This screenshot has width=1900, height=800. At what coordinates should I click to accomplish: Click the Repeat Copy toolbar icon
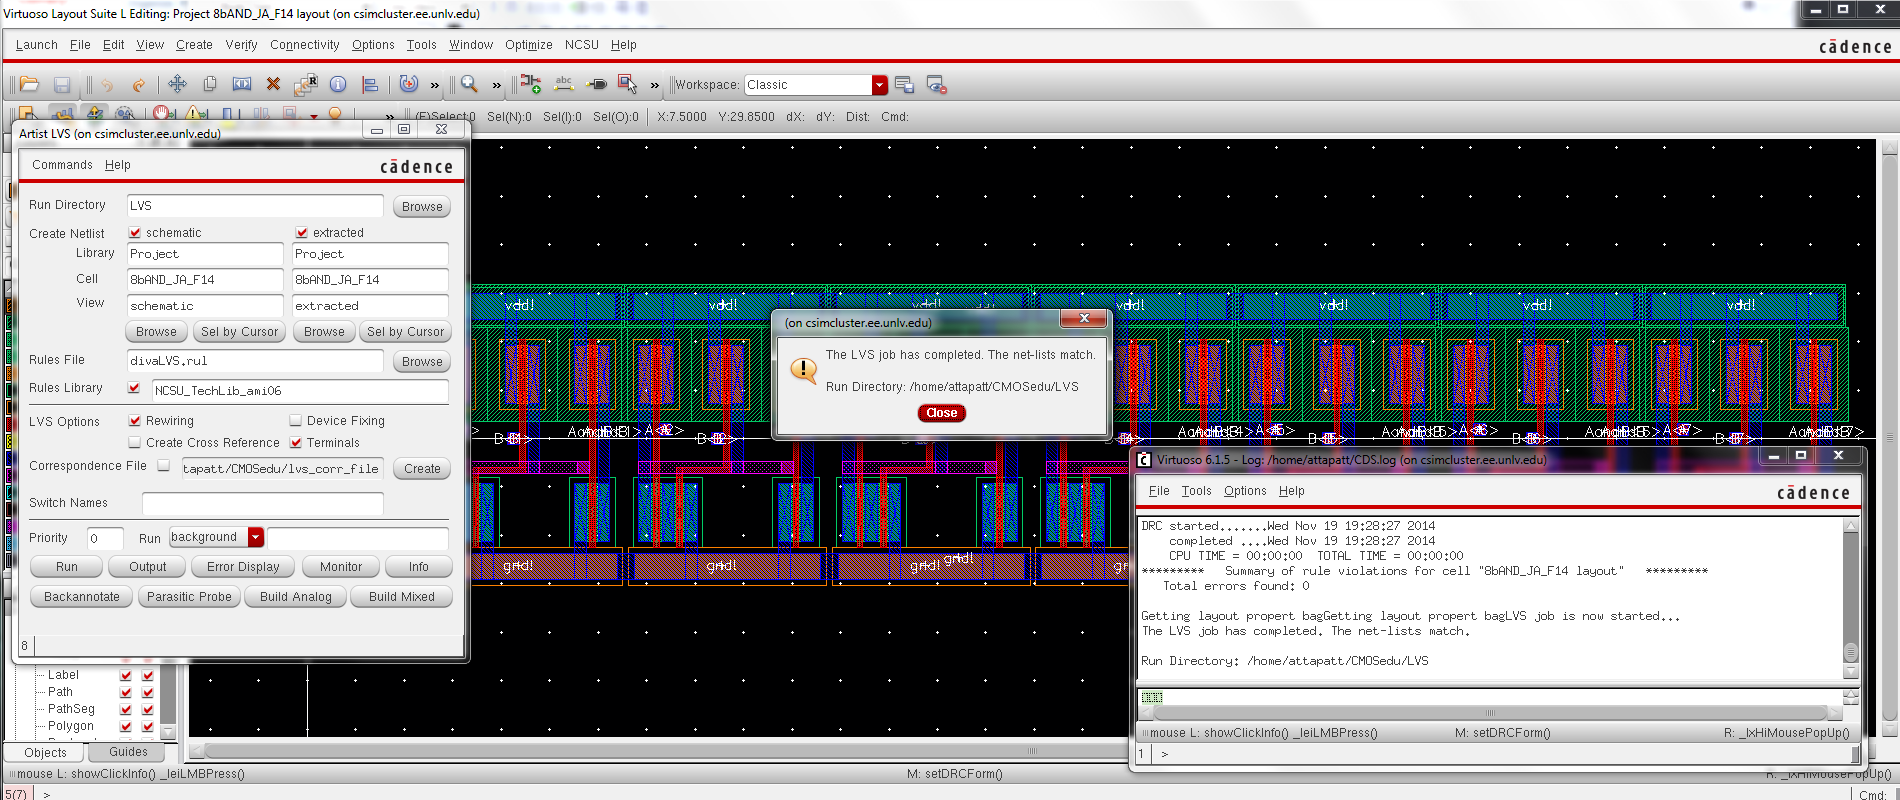[x=305, y=84]
